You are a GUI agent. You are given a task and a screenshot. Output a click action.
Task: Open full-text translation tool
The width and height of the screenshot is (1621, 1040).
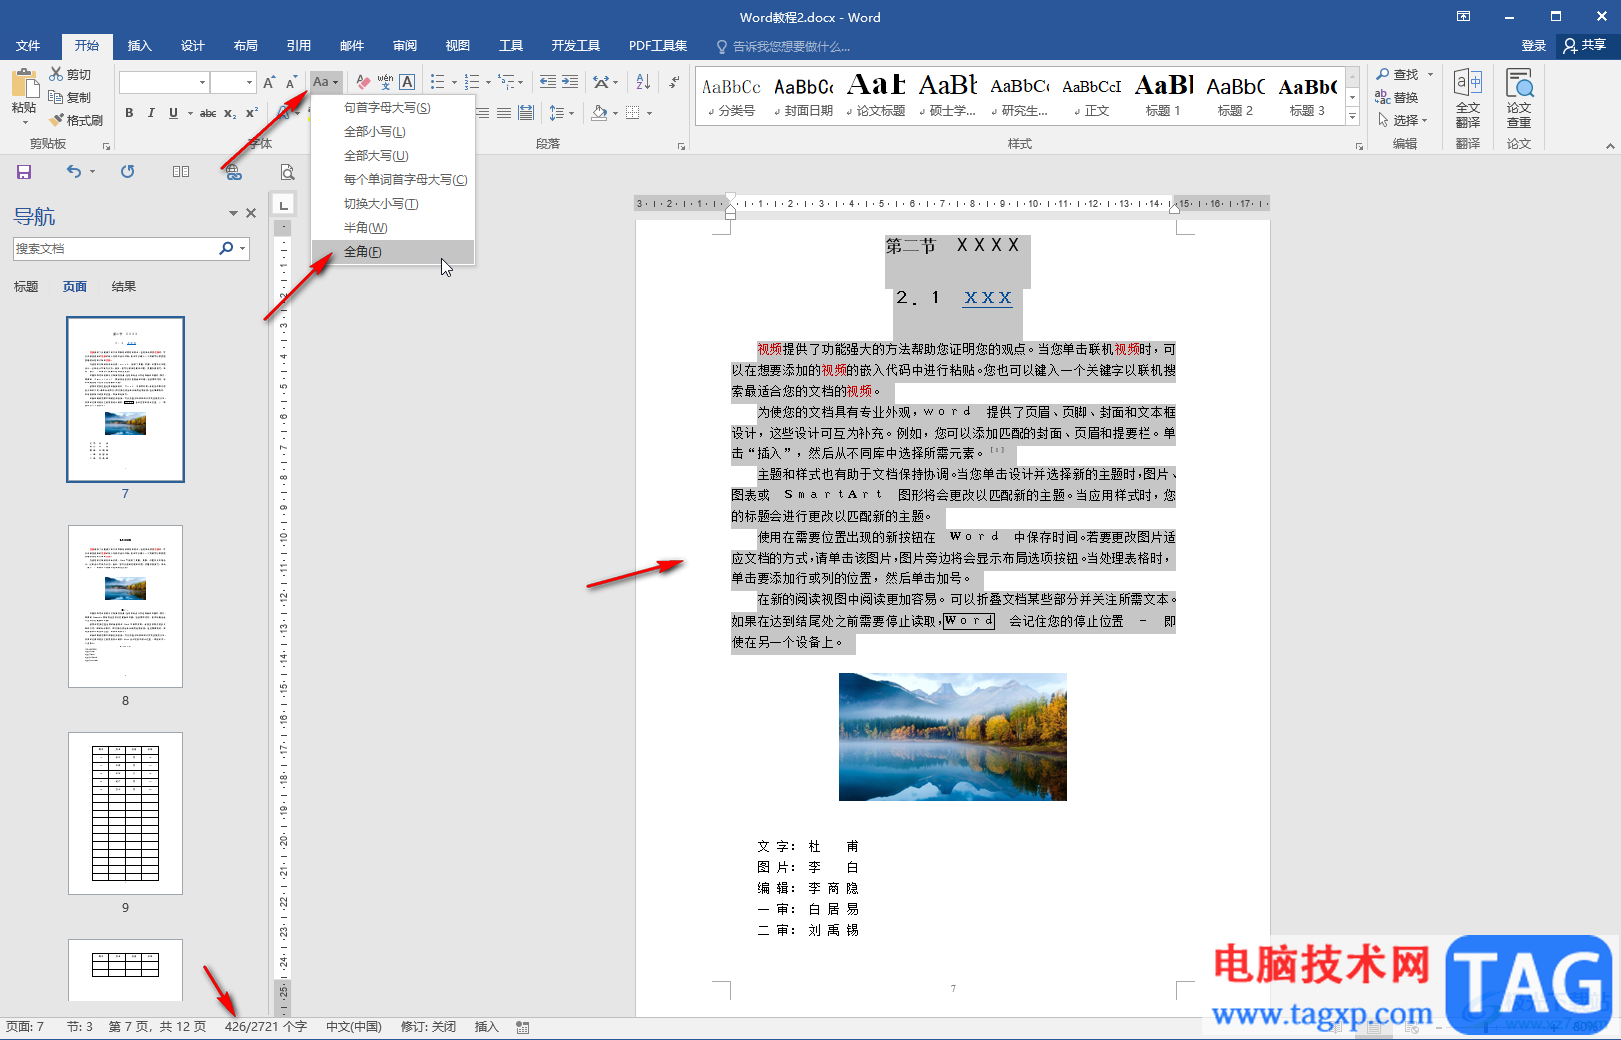coord(1467,98)
